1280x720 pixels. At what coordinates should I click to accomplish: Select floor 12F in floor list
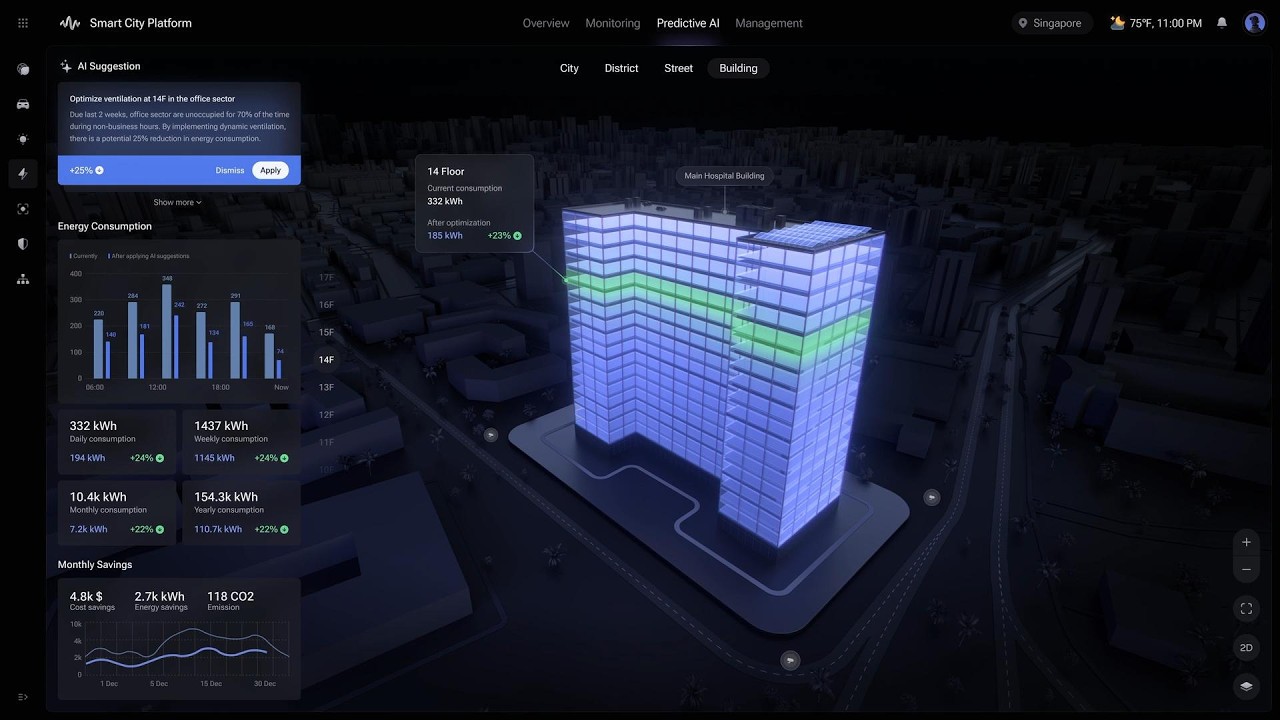pos(326,415)
